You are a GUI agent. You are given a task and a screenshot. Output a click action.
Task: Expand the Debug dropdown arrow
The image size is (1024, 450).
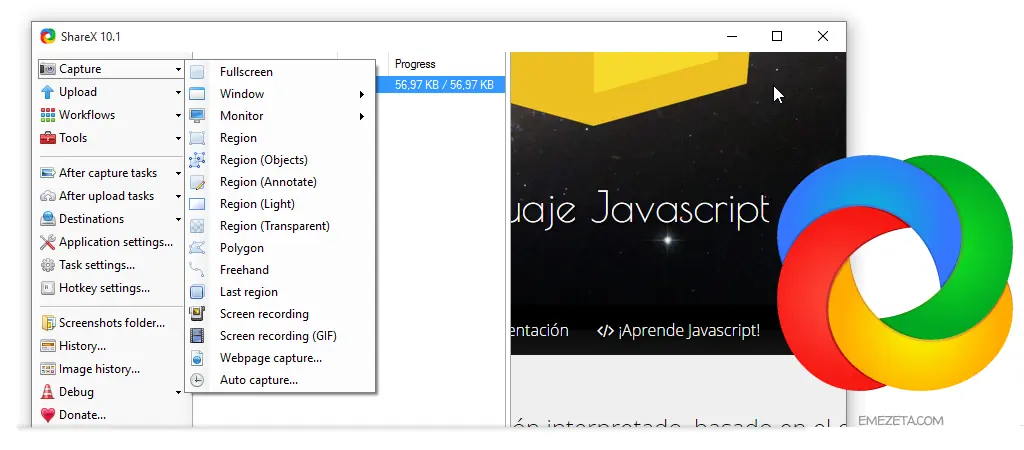(178, 393)
